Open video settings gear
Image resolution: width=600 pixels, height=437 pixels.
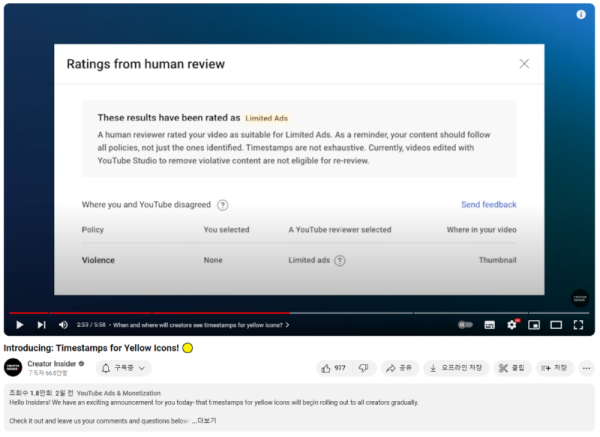tap(512, 325)
